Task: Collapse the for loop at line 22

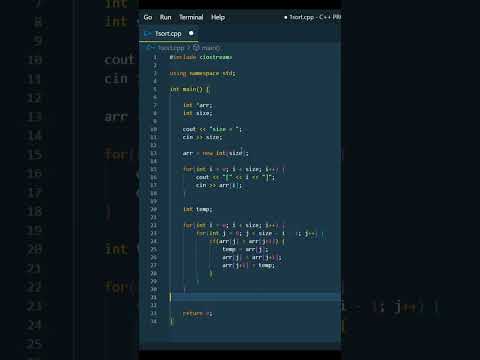Action: tap(162, 225)
